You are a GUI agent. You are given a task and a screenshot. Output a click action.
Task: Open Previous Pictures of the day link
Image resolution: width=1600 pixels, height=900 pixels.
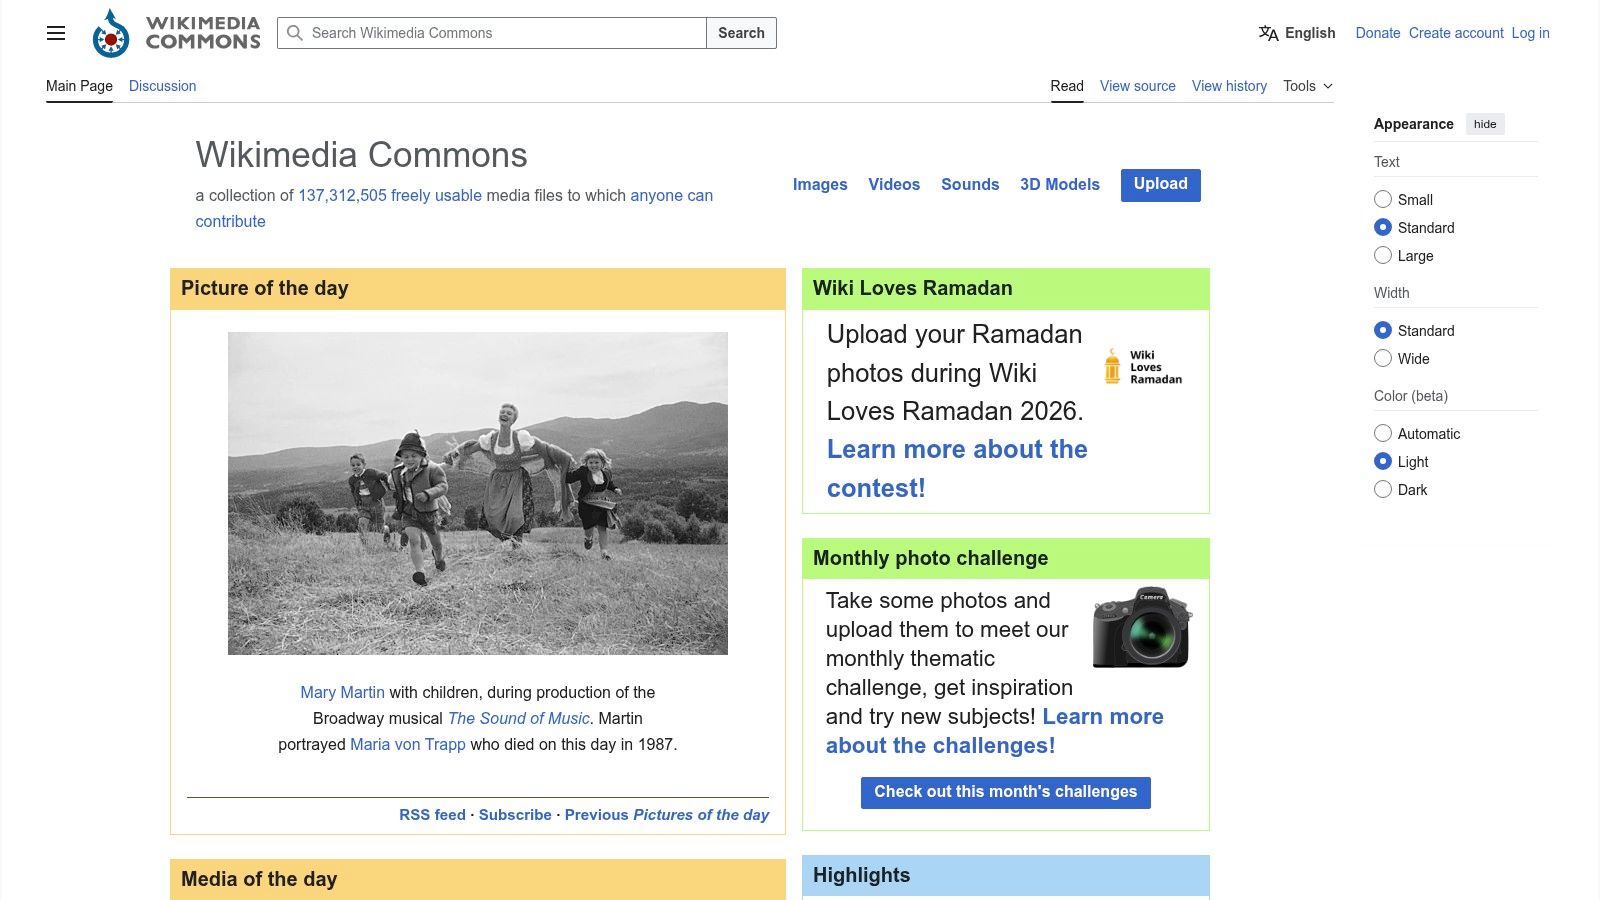pos(667,815)
